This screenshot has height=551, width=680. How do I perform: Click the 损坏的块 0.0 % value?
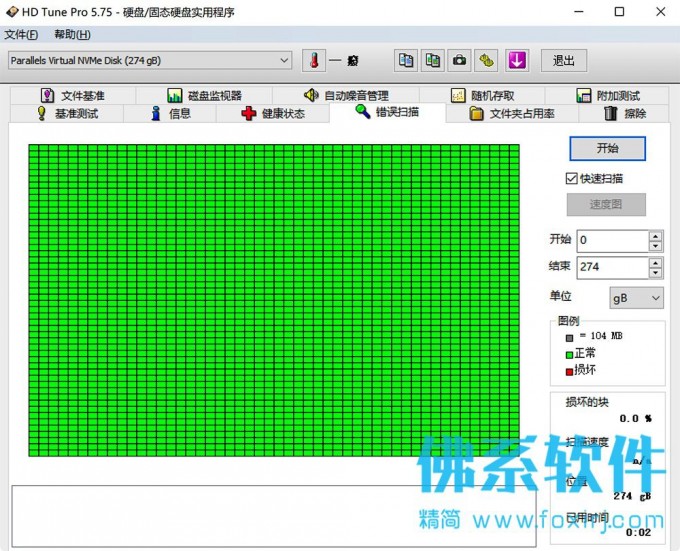(635, 418)
